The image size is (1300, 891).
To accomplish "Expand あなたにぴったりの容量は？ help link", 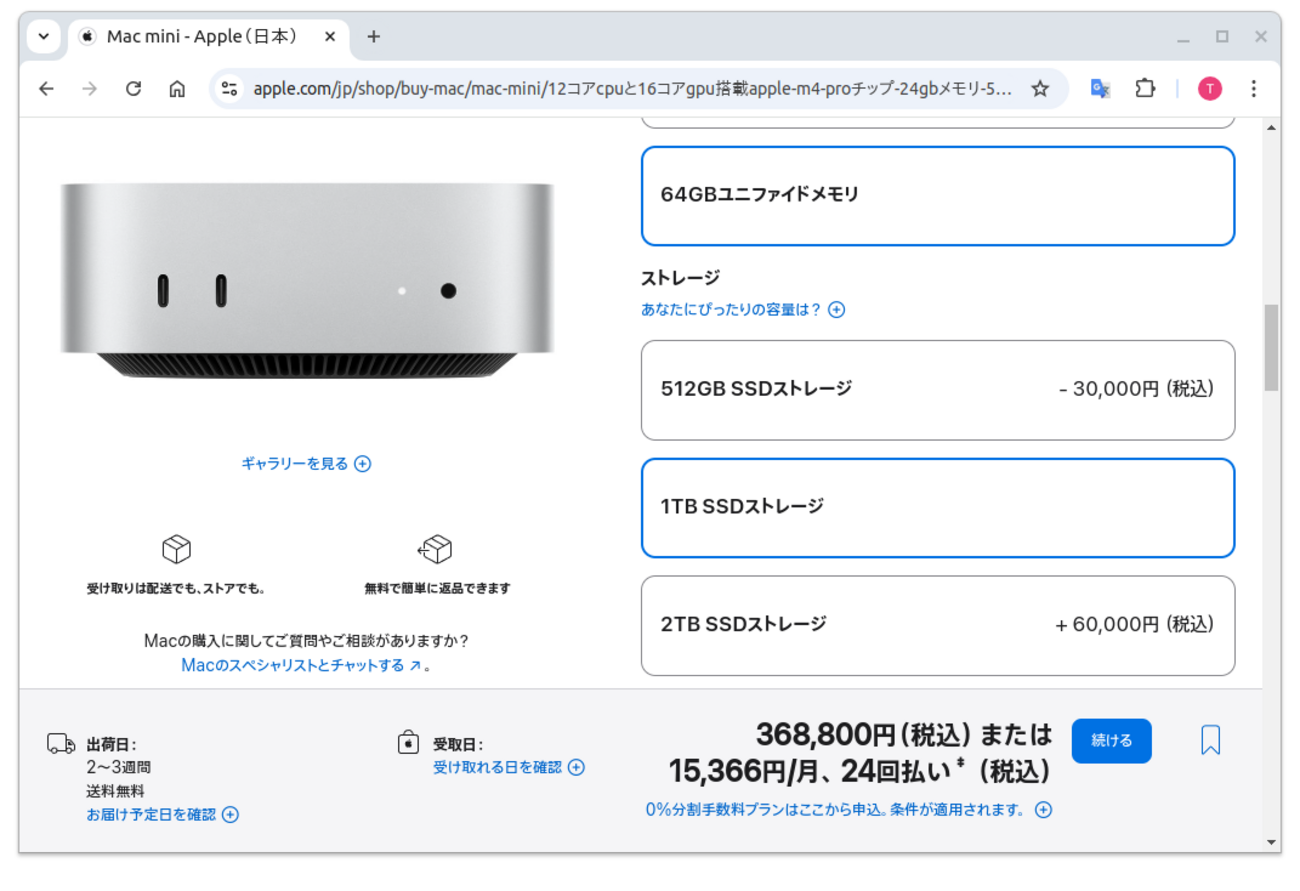I will pyautogui.click(x=743, y=310).
